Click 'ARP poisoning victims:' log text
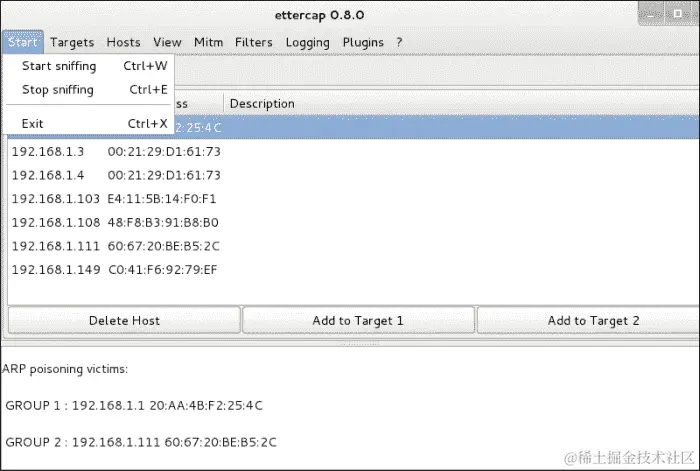Image resolution: width=700 pixels, height=471 pixels. [65, 369]
